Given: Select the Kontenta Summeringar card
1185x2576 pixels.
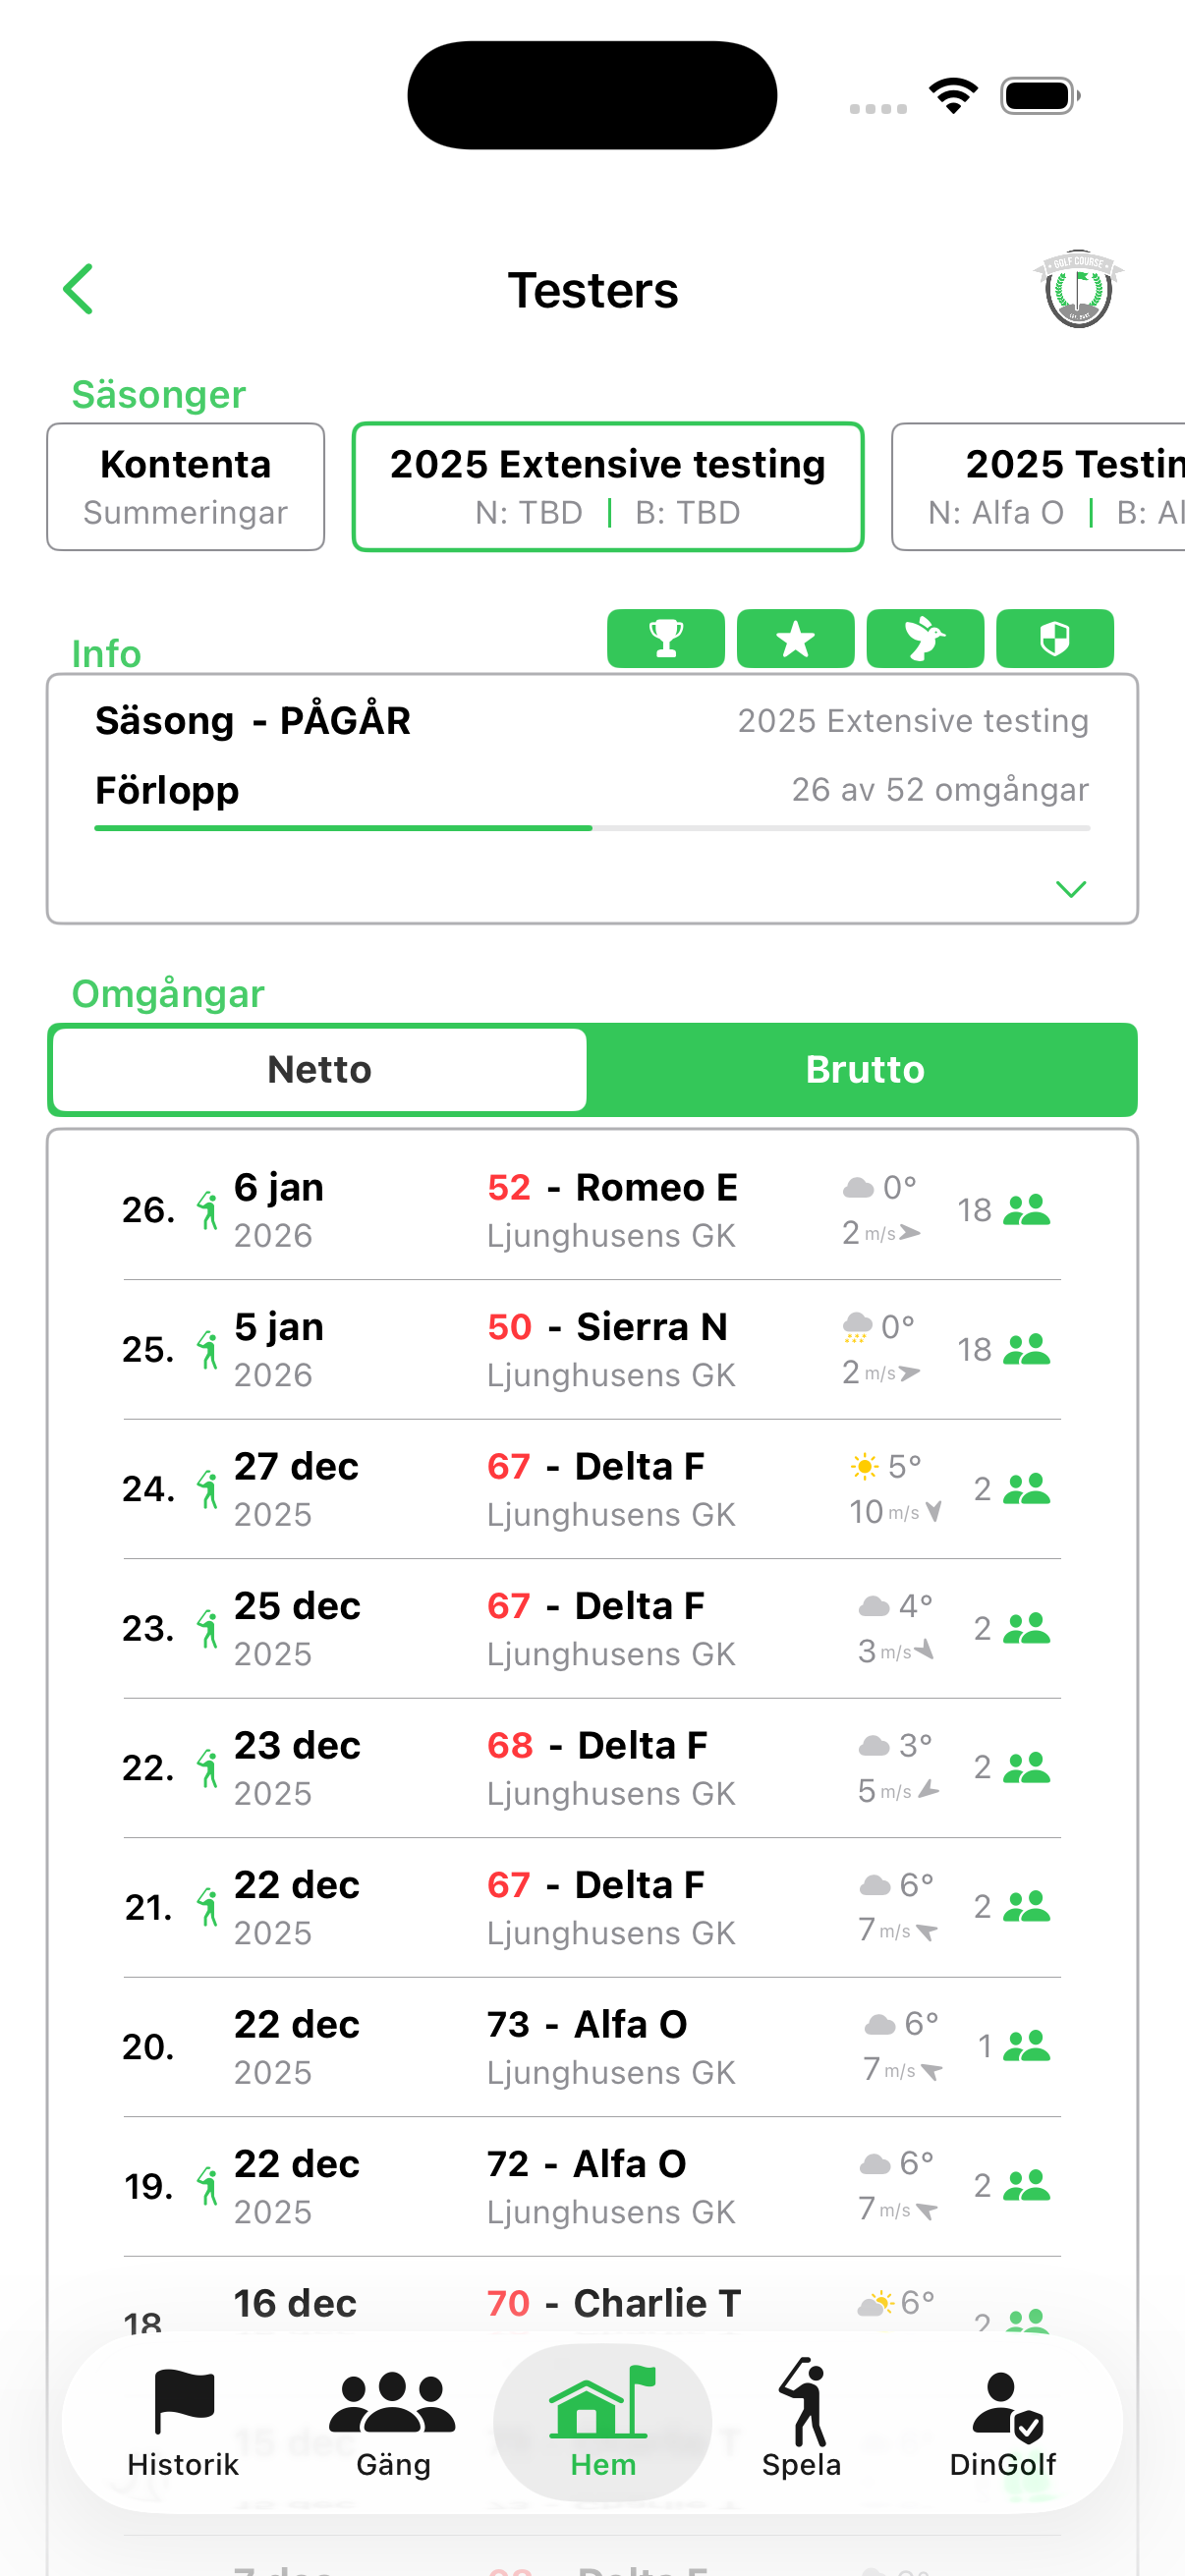Looking at the screenshot, I should [x=186, y=486].
